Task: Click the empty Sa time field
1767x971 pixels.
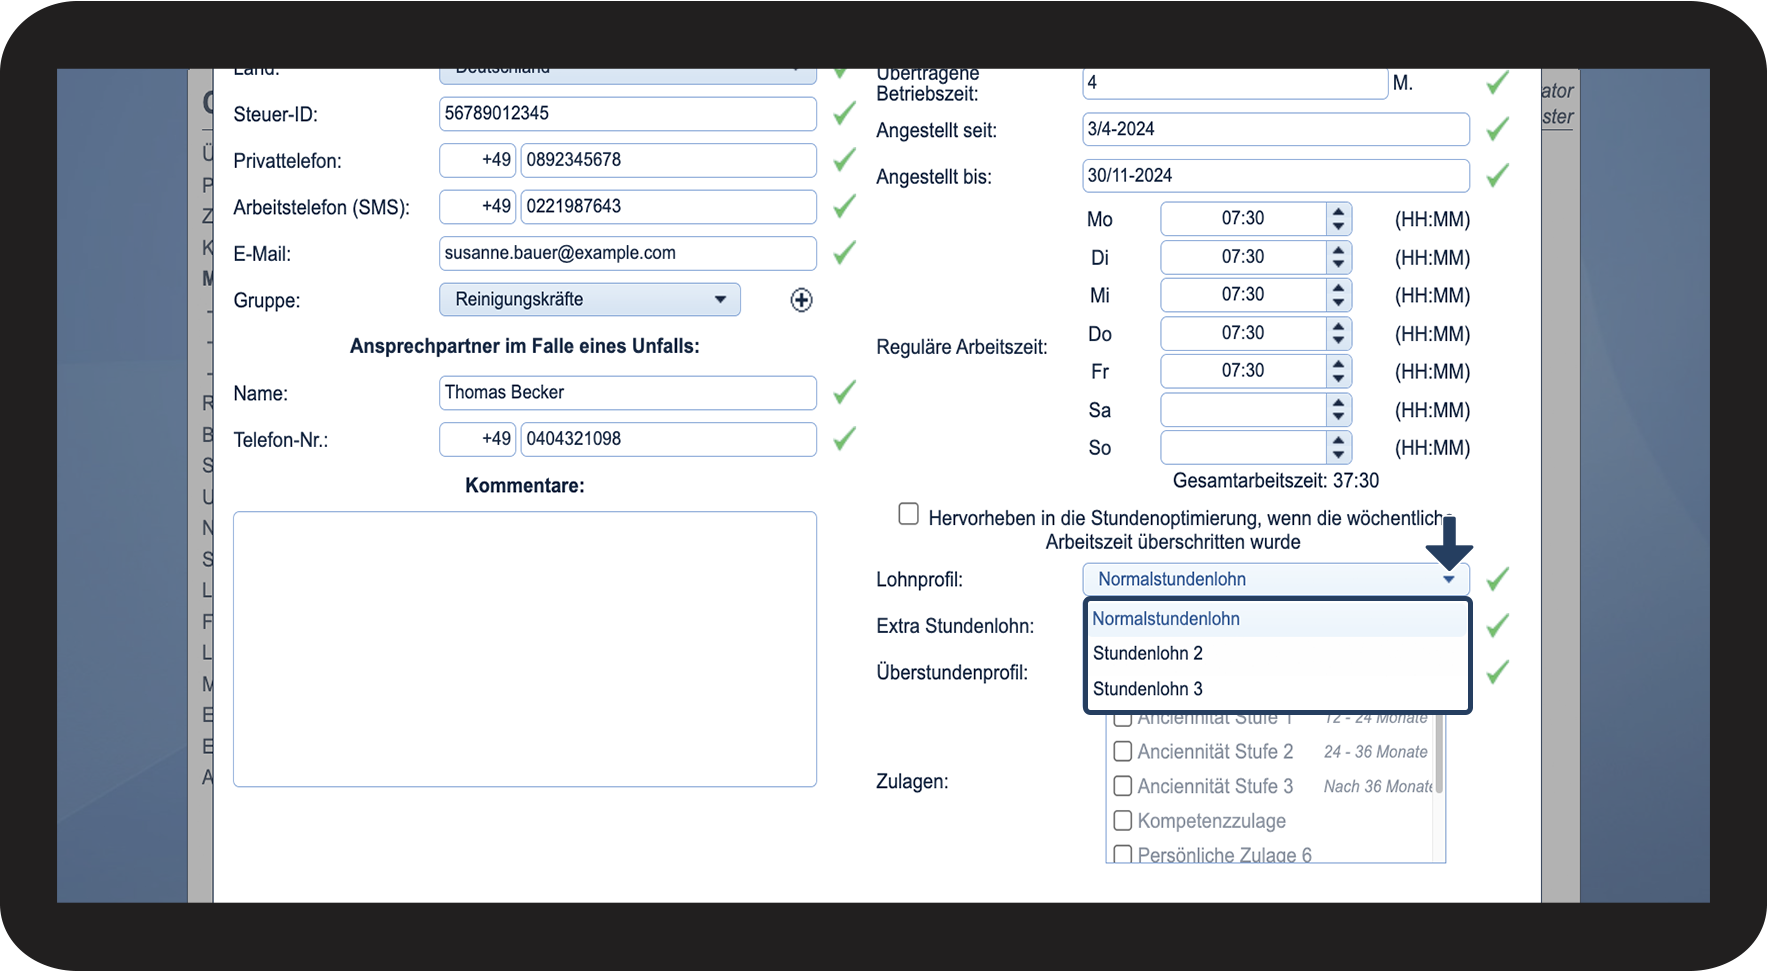Action: pos(1244,410)
